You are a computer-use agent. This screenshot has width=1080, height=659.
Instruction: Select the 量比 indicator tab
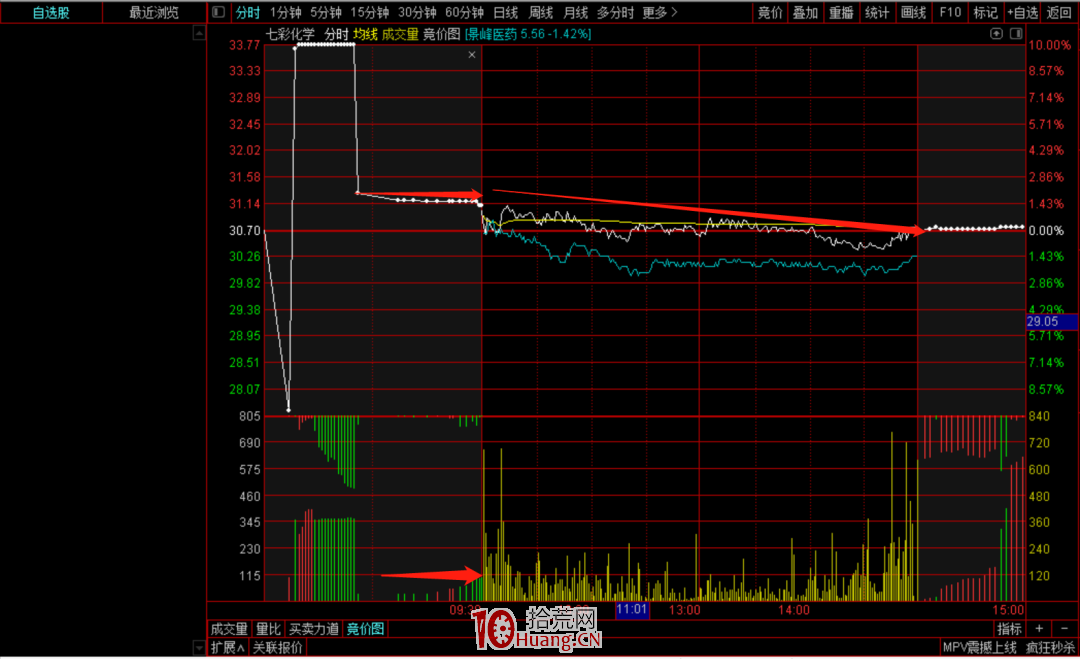click(x=269, y=629)
